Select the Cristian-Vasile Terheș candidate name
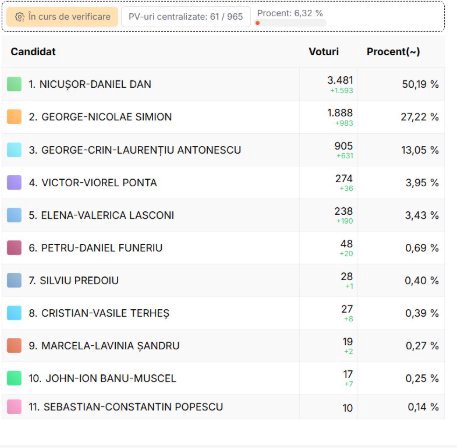457x448 pixels. pos(99,313)
